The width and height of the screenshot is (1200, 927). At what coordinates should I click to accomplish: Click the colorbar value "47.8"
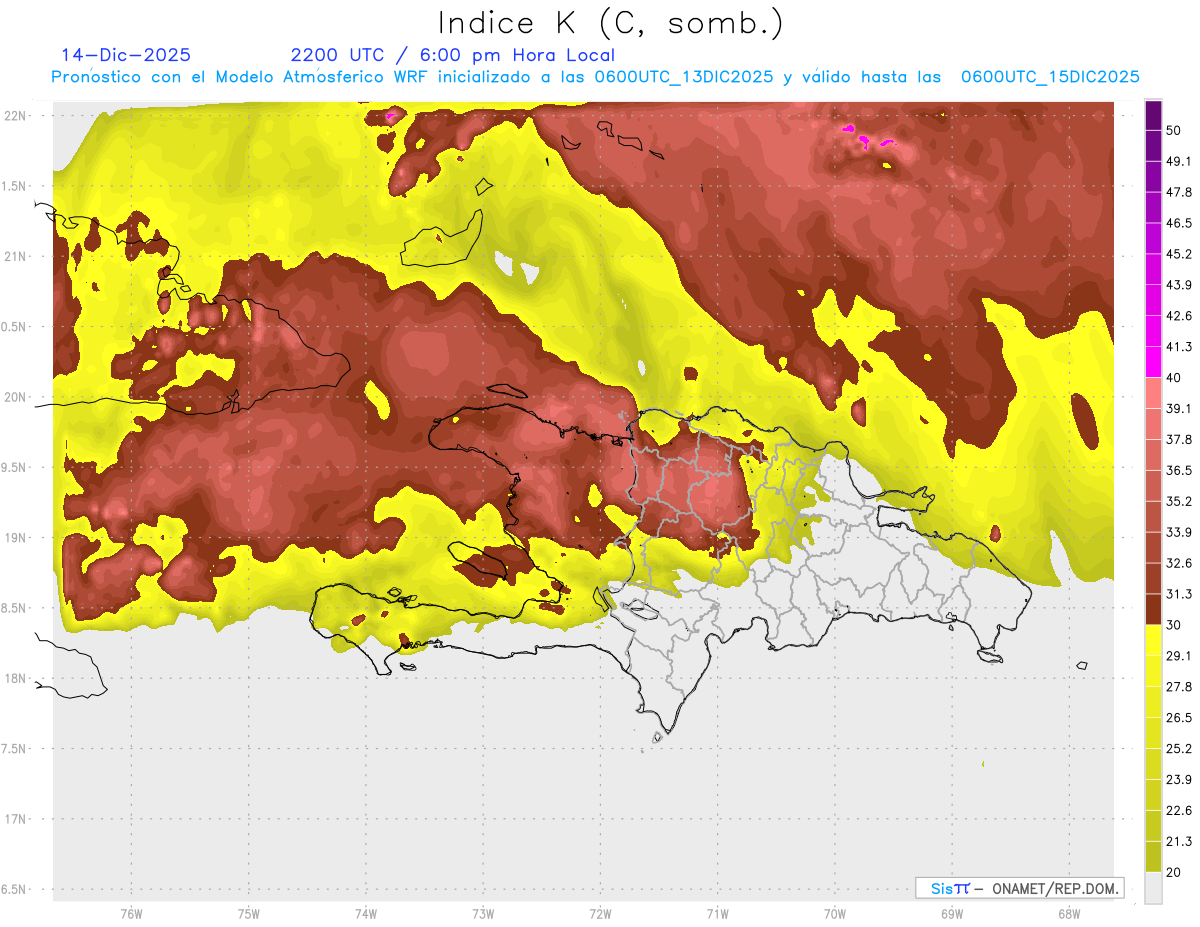click(1179, 192)
